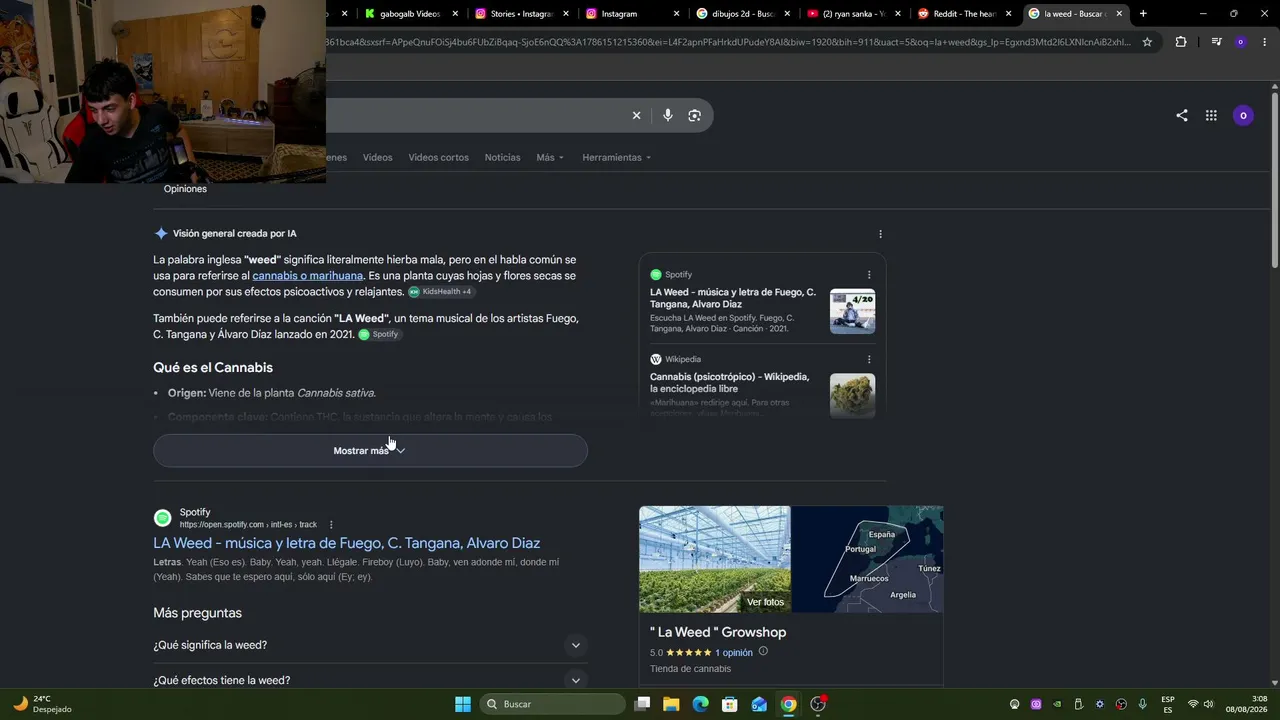Close the Reddit browser tab
The image size is (1280, 720).
click(1009, 14)
